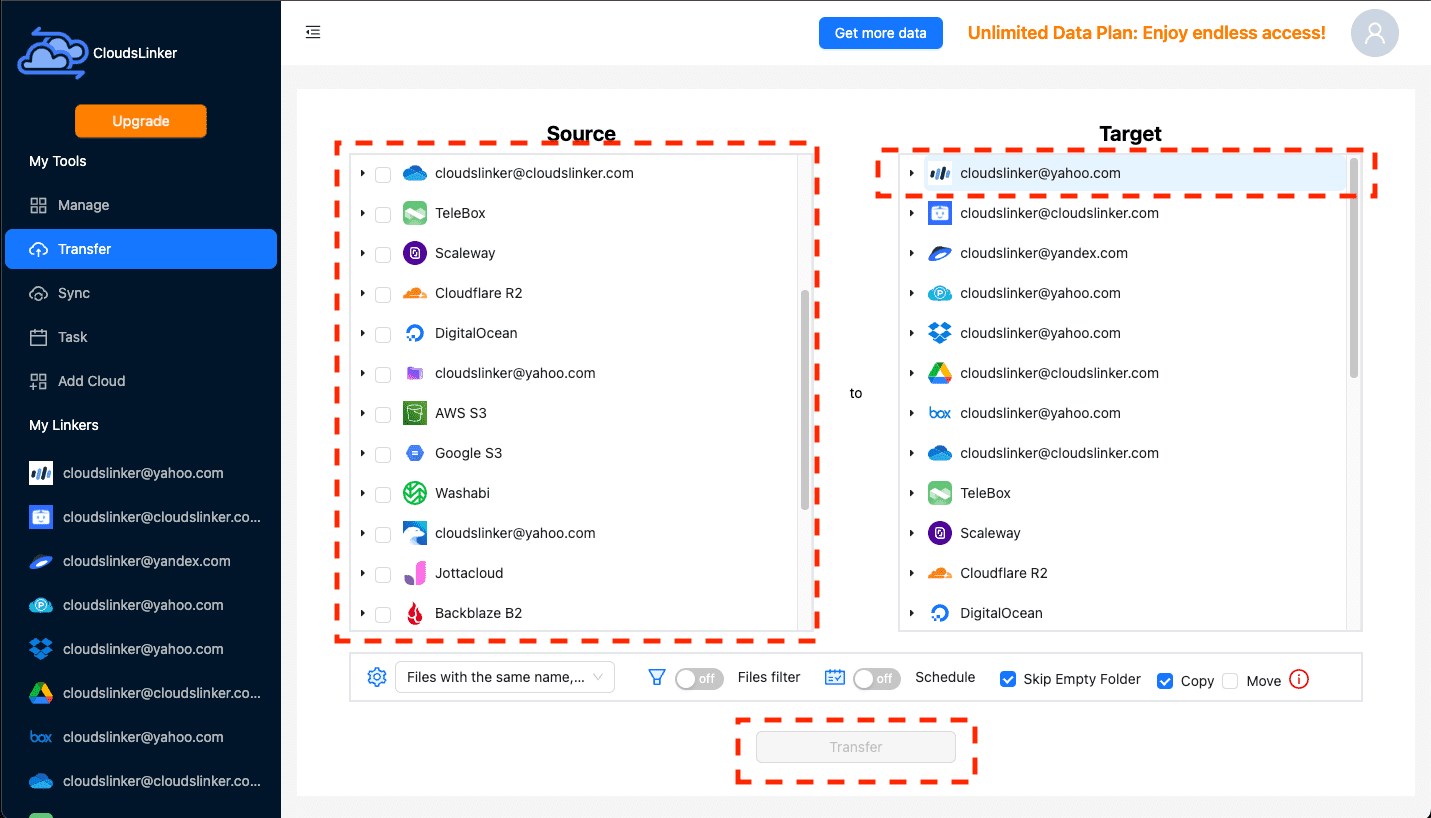Click the Box icon in Target list

940,413
